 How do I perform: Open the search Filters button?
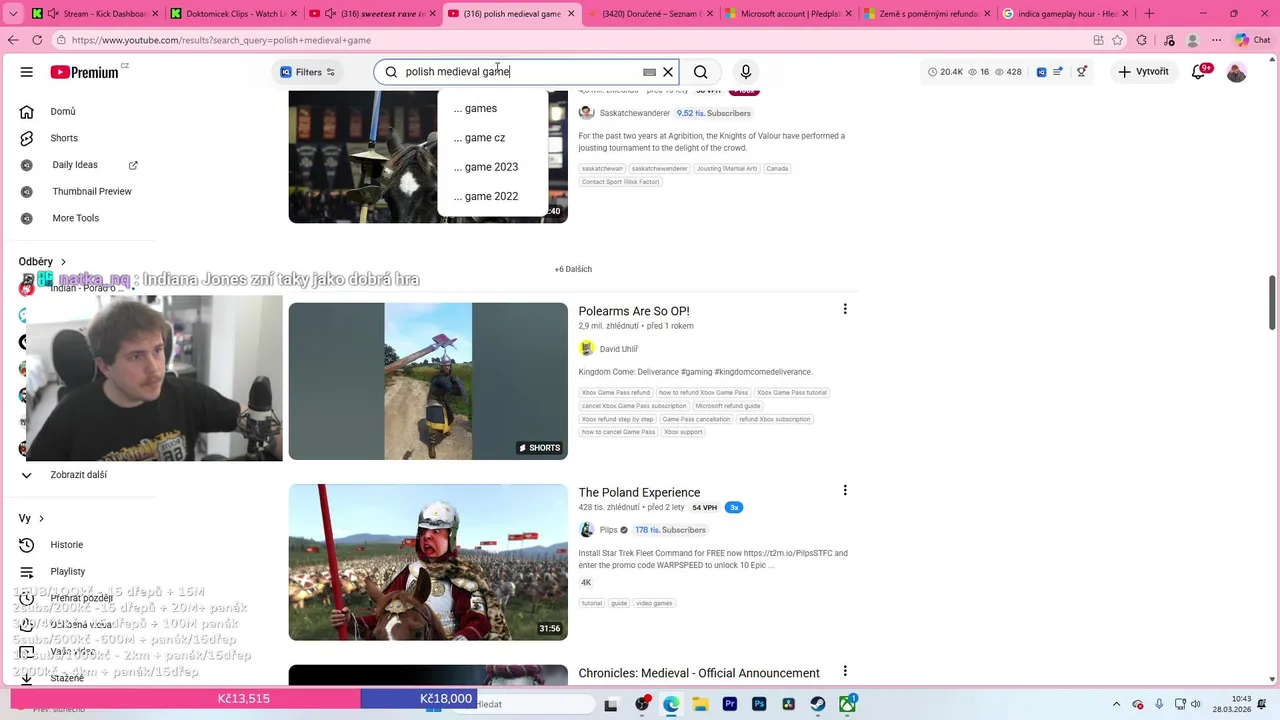coord(307,72)
